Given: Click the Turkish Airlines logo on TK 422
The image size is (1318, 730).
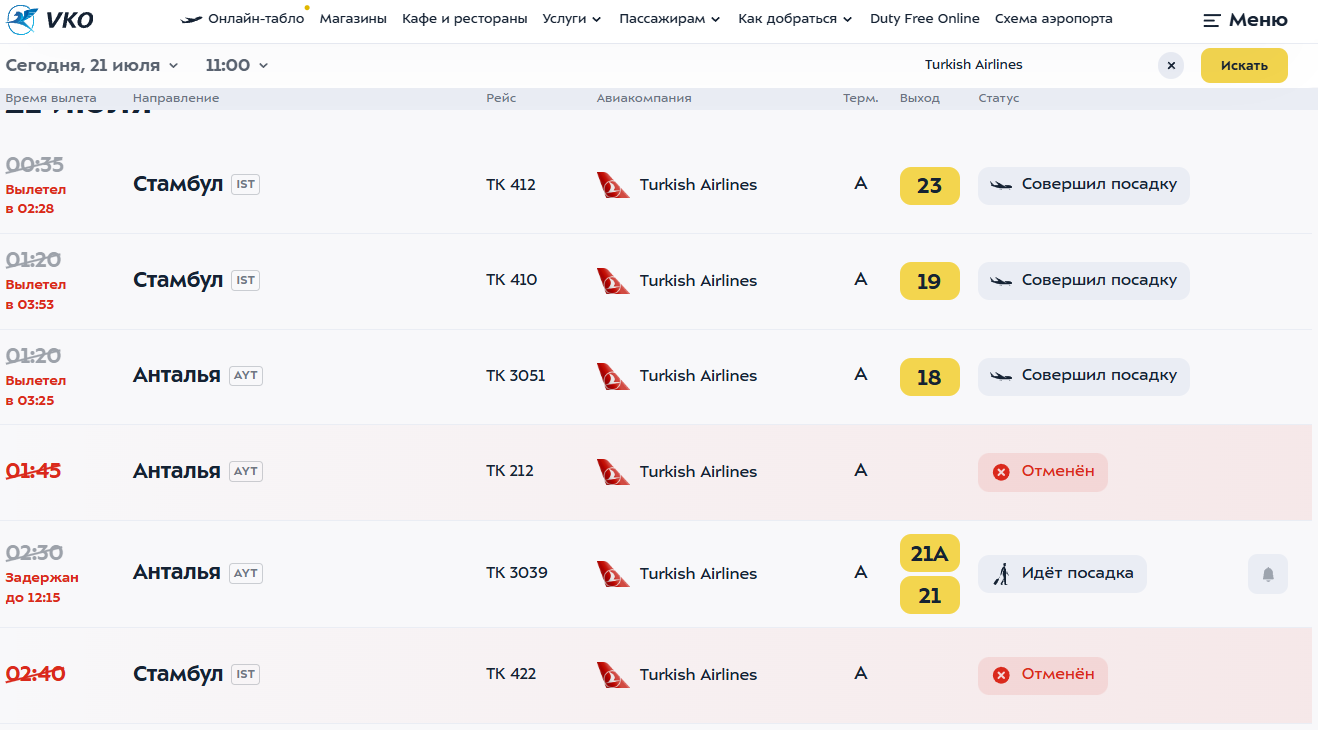Looking at the screenshot, I should pyautogui.click(x=613, y=675).
